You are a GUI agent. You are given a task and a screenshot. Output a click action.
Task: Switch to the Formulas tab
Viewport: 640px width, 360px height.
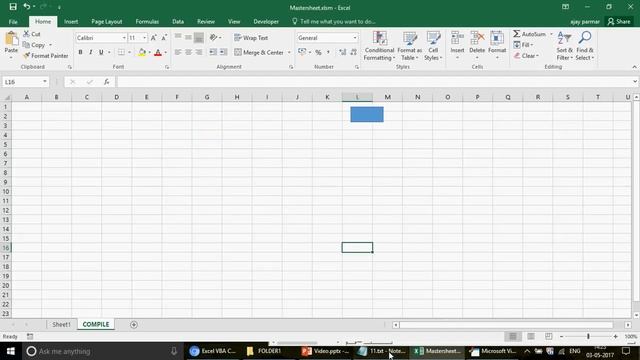(147, 22)
